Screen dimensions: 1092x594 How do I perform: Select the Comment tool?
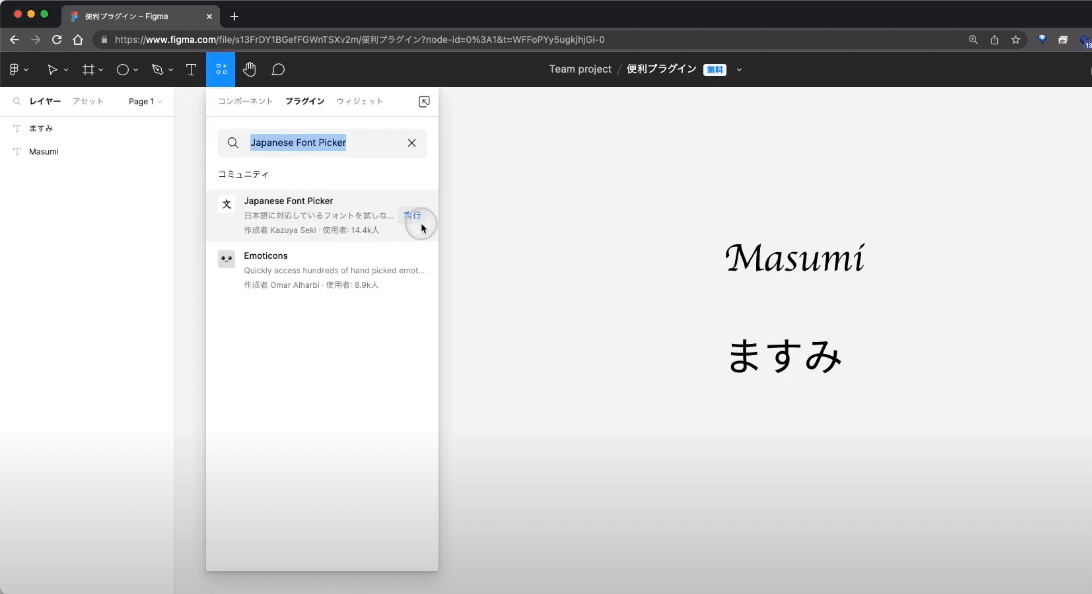coord(278,70)
